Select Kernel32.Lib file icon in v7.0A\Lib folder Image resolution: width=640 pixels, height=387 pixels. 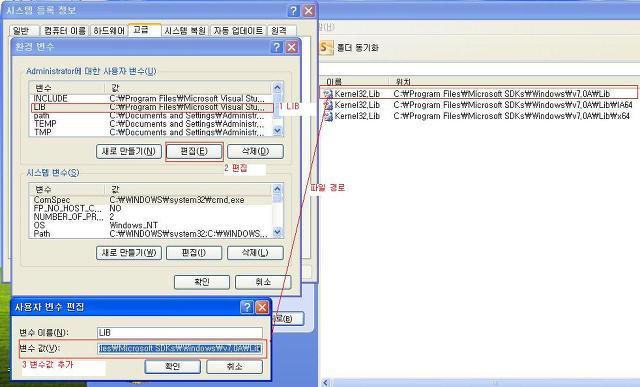pos(328,94)
